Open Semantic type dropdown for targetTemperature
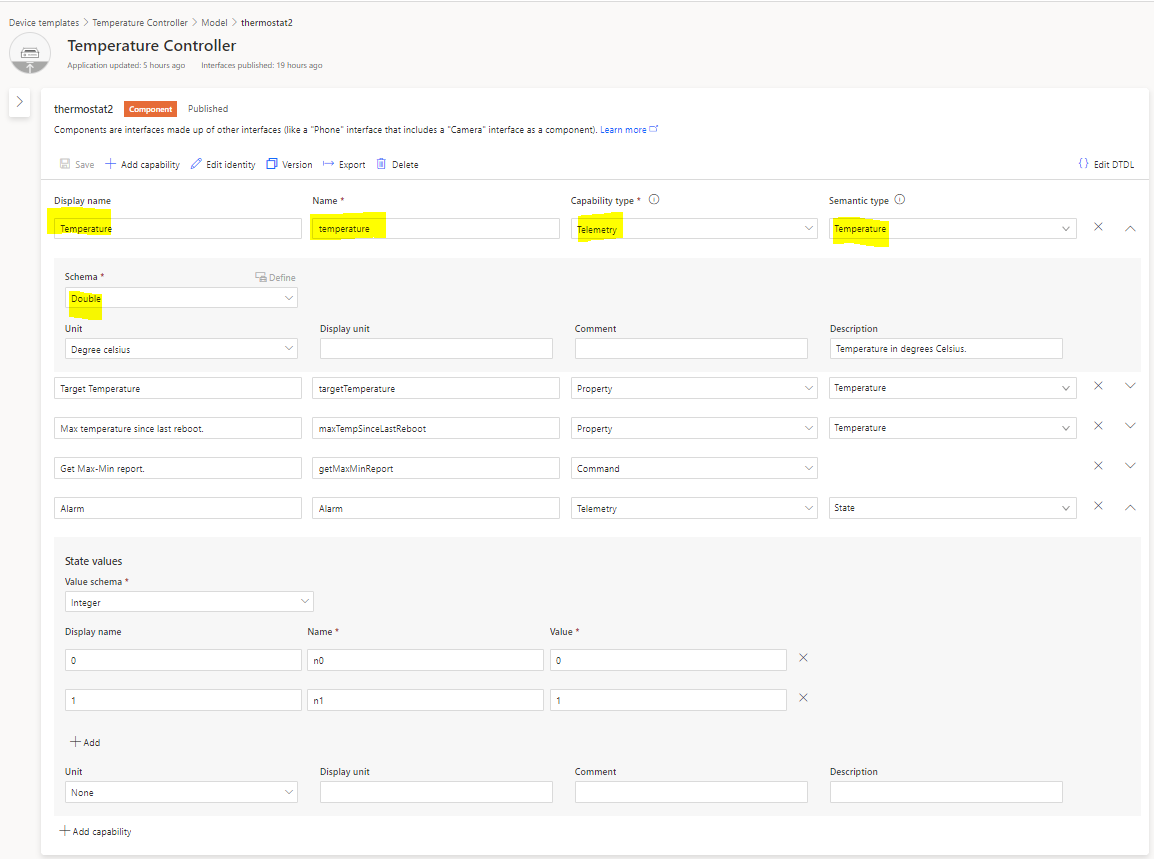This screenshot has height=859, width=1154. coord(952,388)
